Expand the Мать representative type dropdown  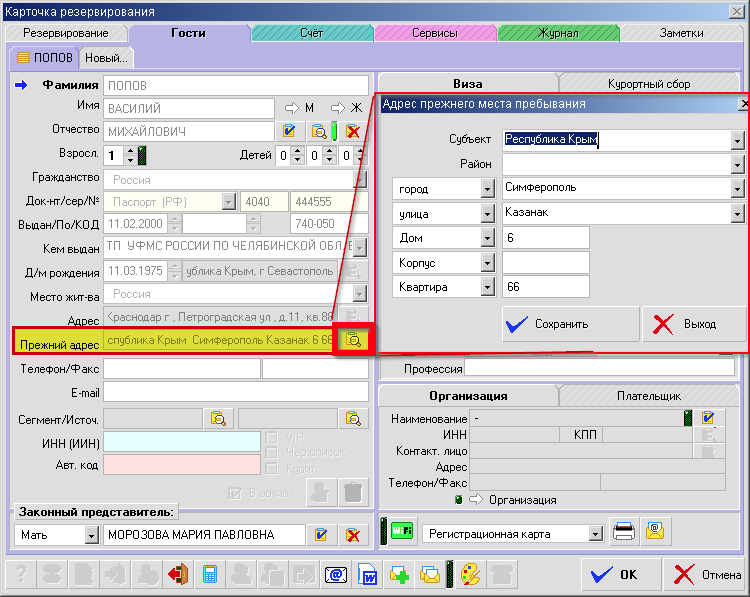pos(91,535)
